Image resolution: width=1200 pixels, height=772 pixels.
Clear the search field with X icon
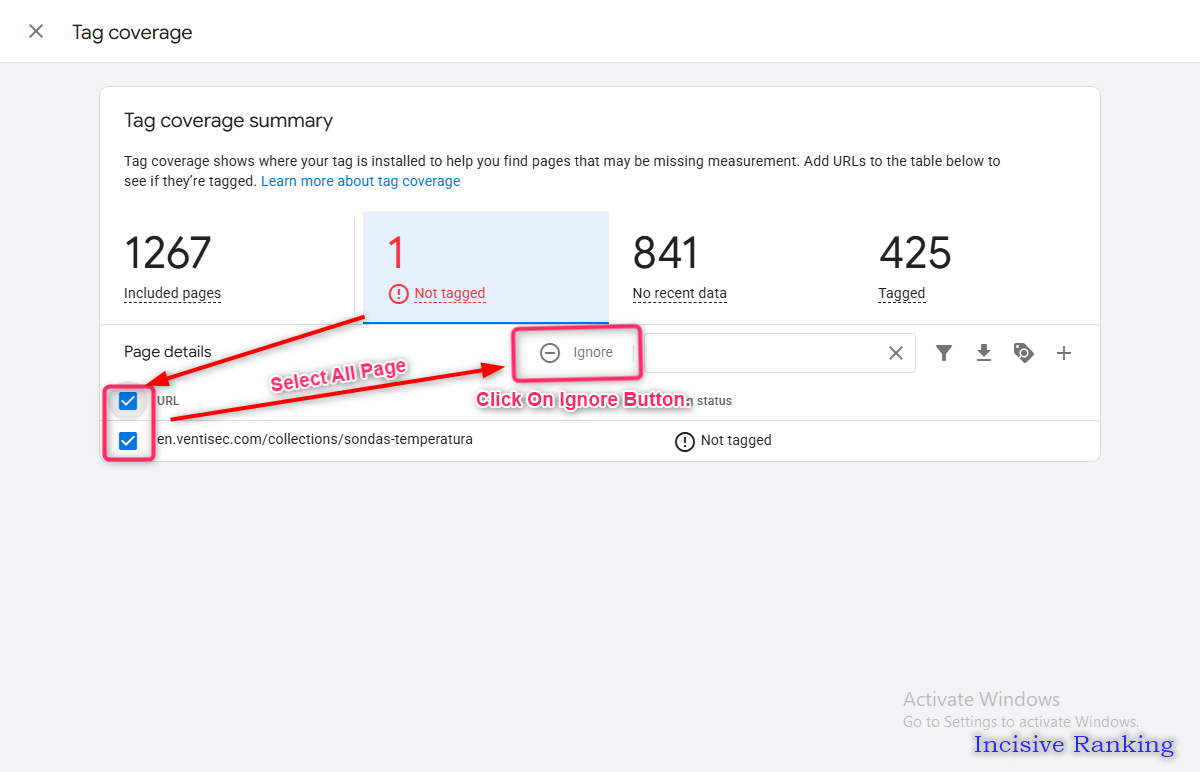(896, 353)
